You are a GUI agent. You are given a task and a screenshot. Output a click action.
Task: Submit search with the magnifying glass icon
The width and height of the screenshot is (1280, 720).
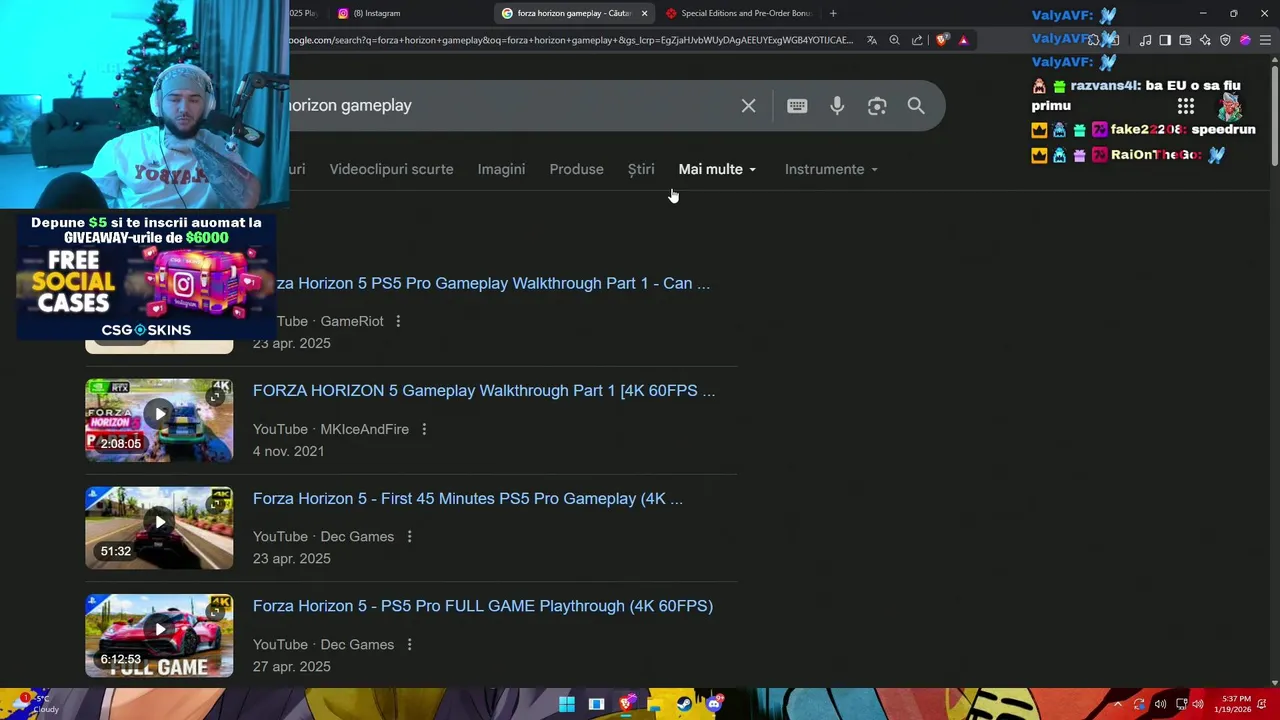(916, 106)
